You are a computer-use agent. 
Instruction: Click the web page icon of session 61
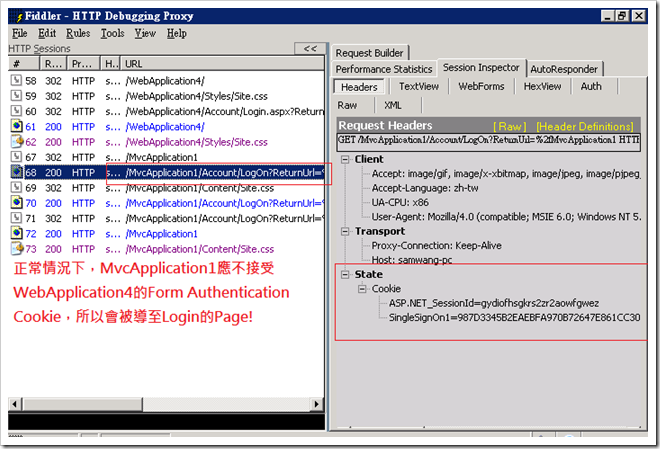(16, 126)
